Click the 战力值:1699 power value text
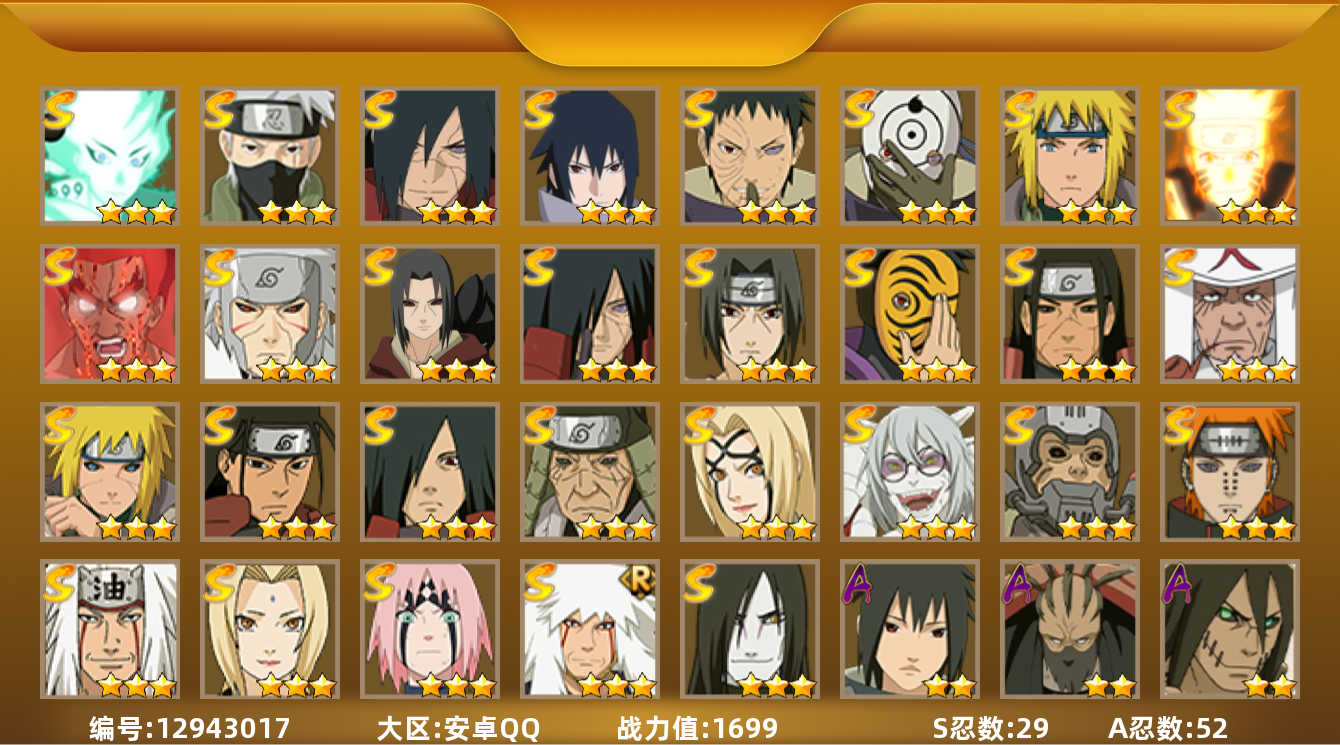 (x=697, y=728)
